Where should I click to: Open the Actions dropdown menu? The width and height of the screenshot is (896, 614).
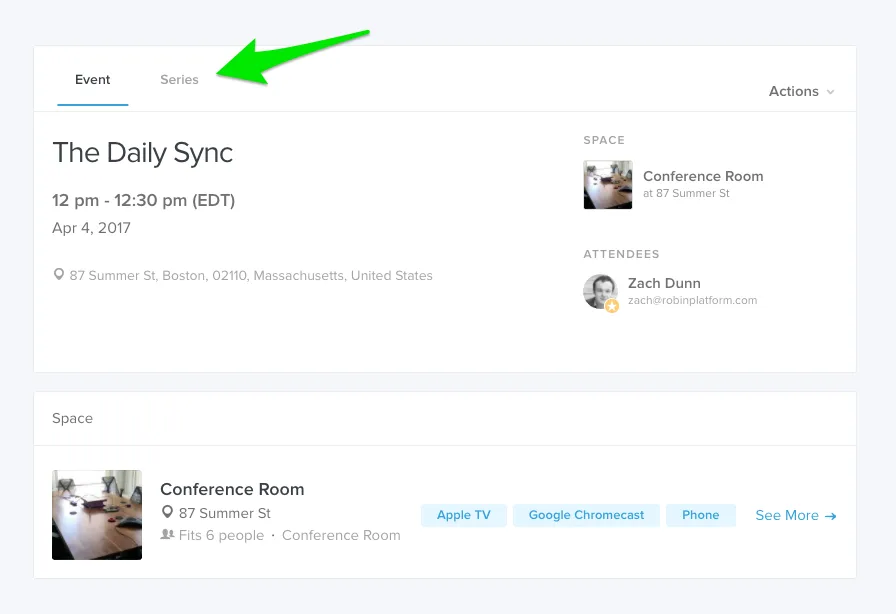801,91
